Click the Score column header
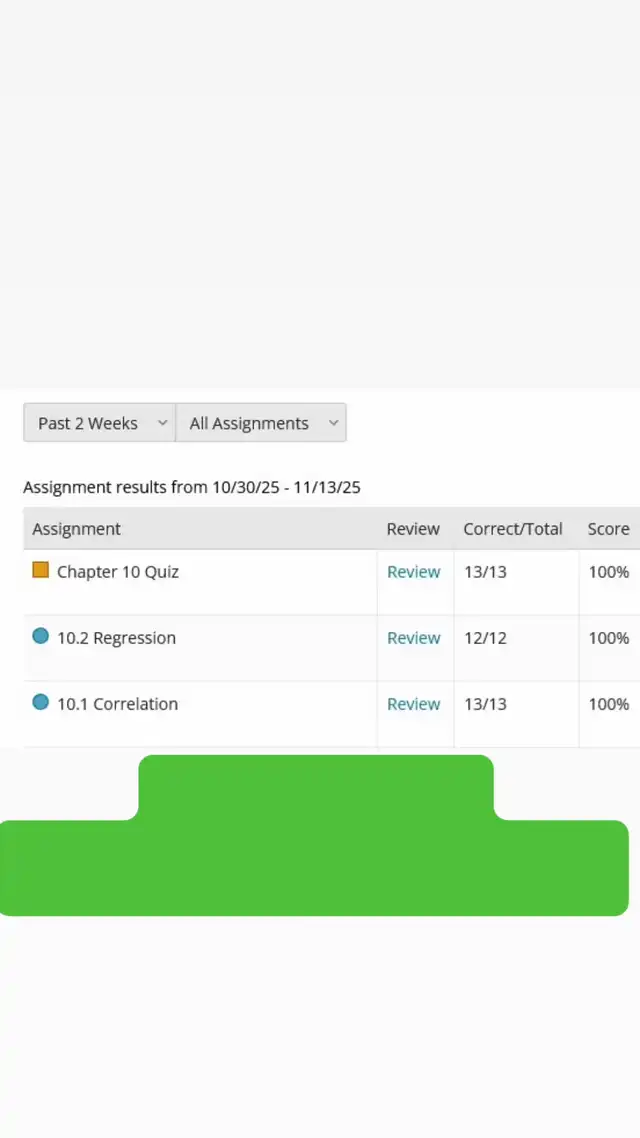This screenshot has height=1138, width=640. tap(608, 529)
